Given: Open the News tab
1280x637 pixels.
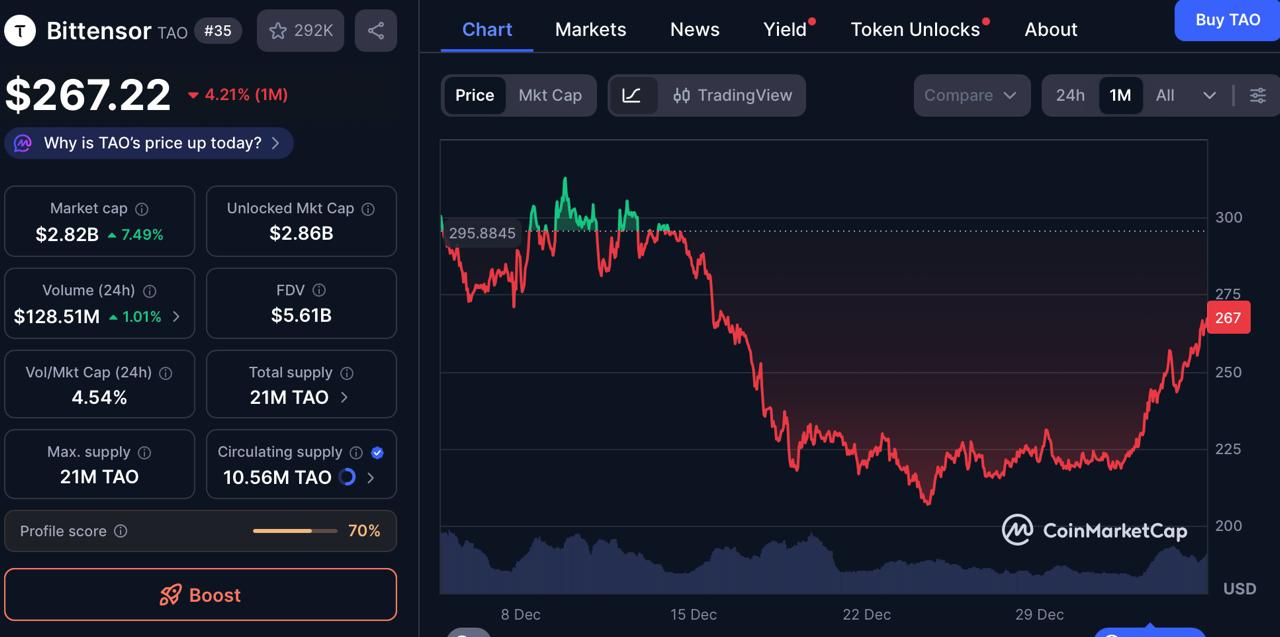Looking at the screenshot, I should [694, 29].
